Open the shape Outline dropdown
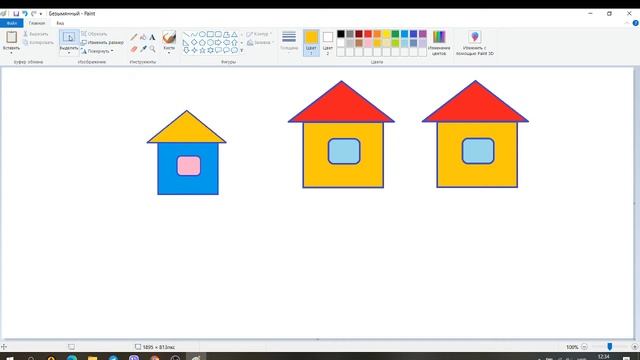Screen dimensions: 640x360 [x=259, y=34]
